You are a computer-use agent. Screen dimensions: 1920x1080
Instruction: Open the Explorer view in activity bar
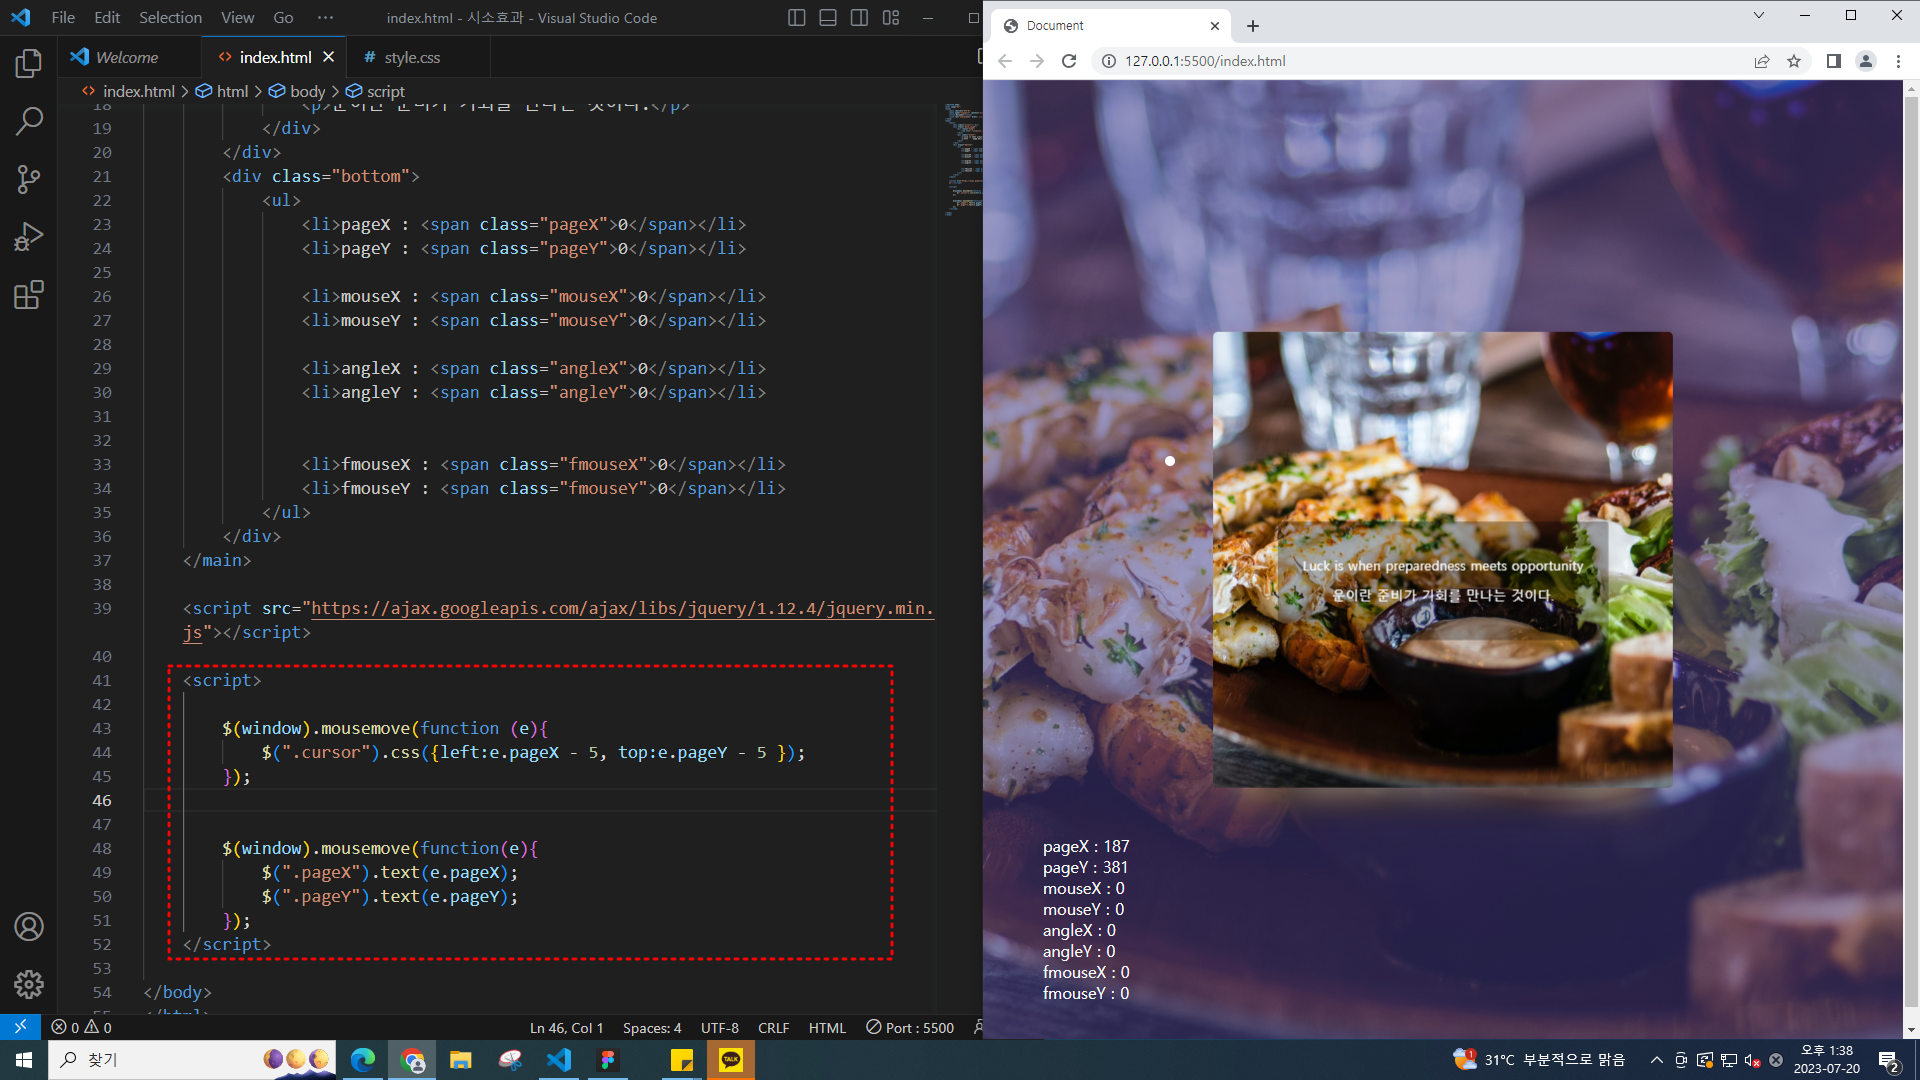pyautogui.click(x=29, y=64)
